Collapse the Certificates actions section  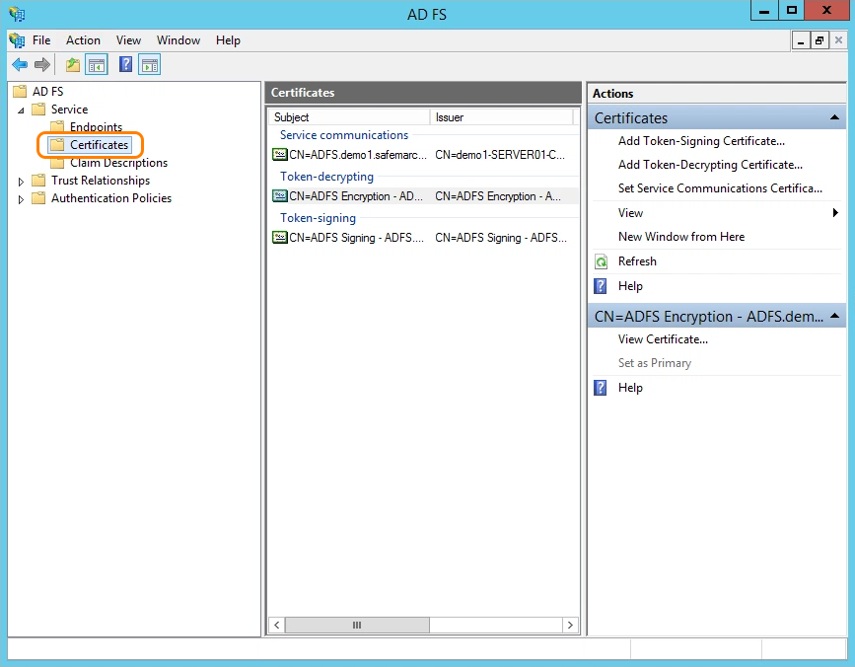836,118
